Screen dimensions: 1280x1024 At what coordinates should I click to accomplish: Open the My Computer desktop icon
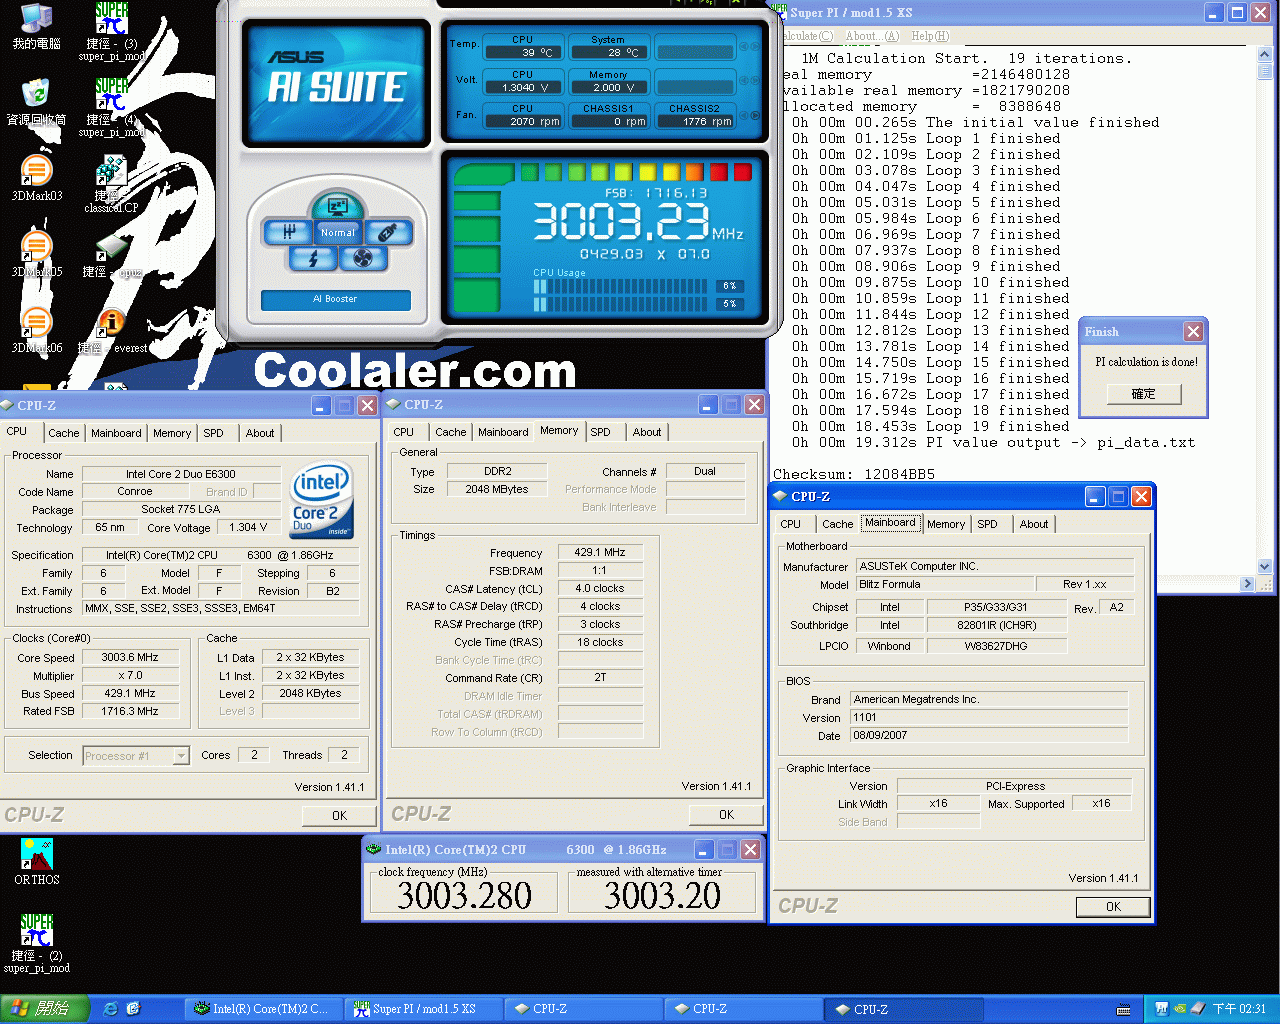tap(36, 26)
